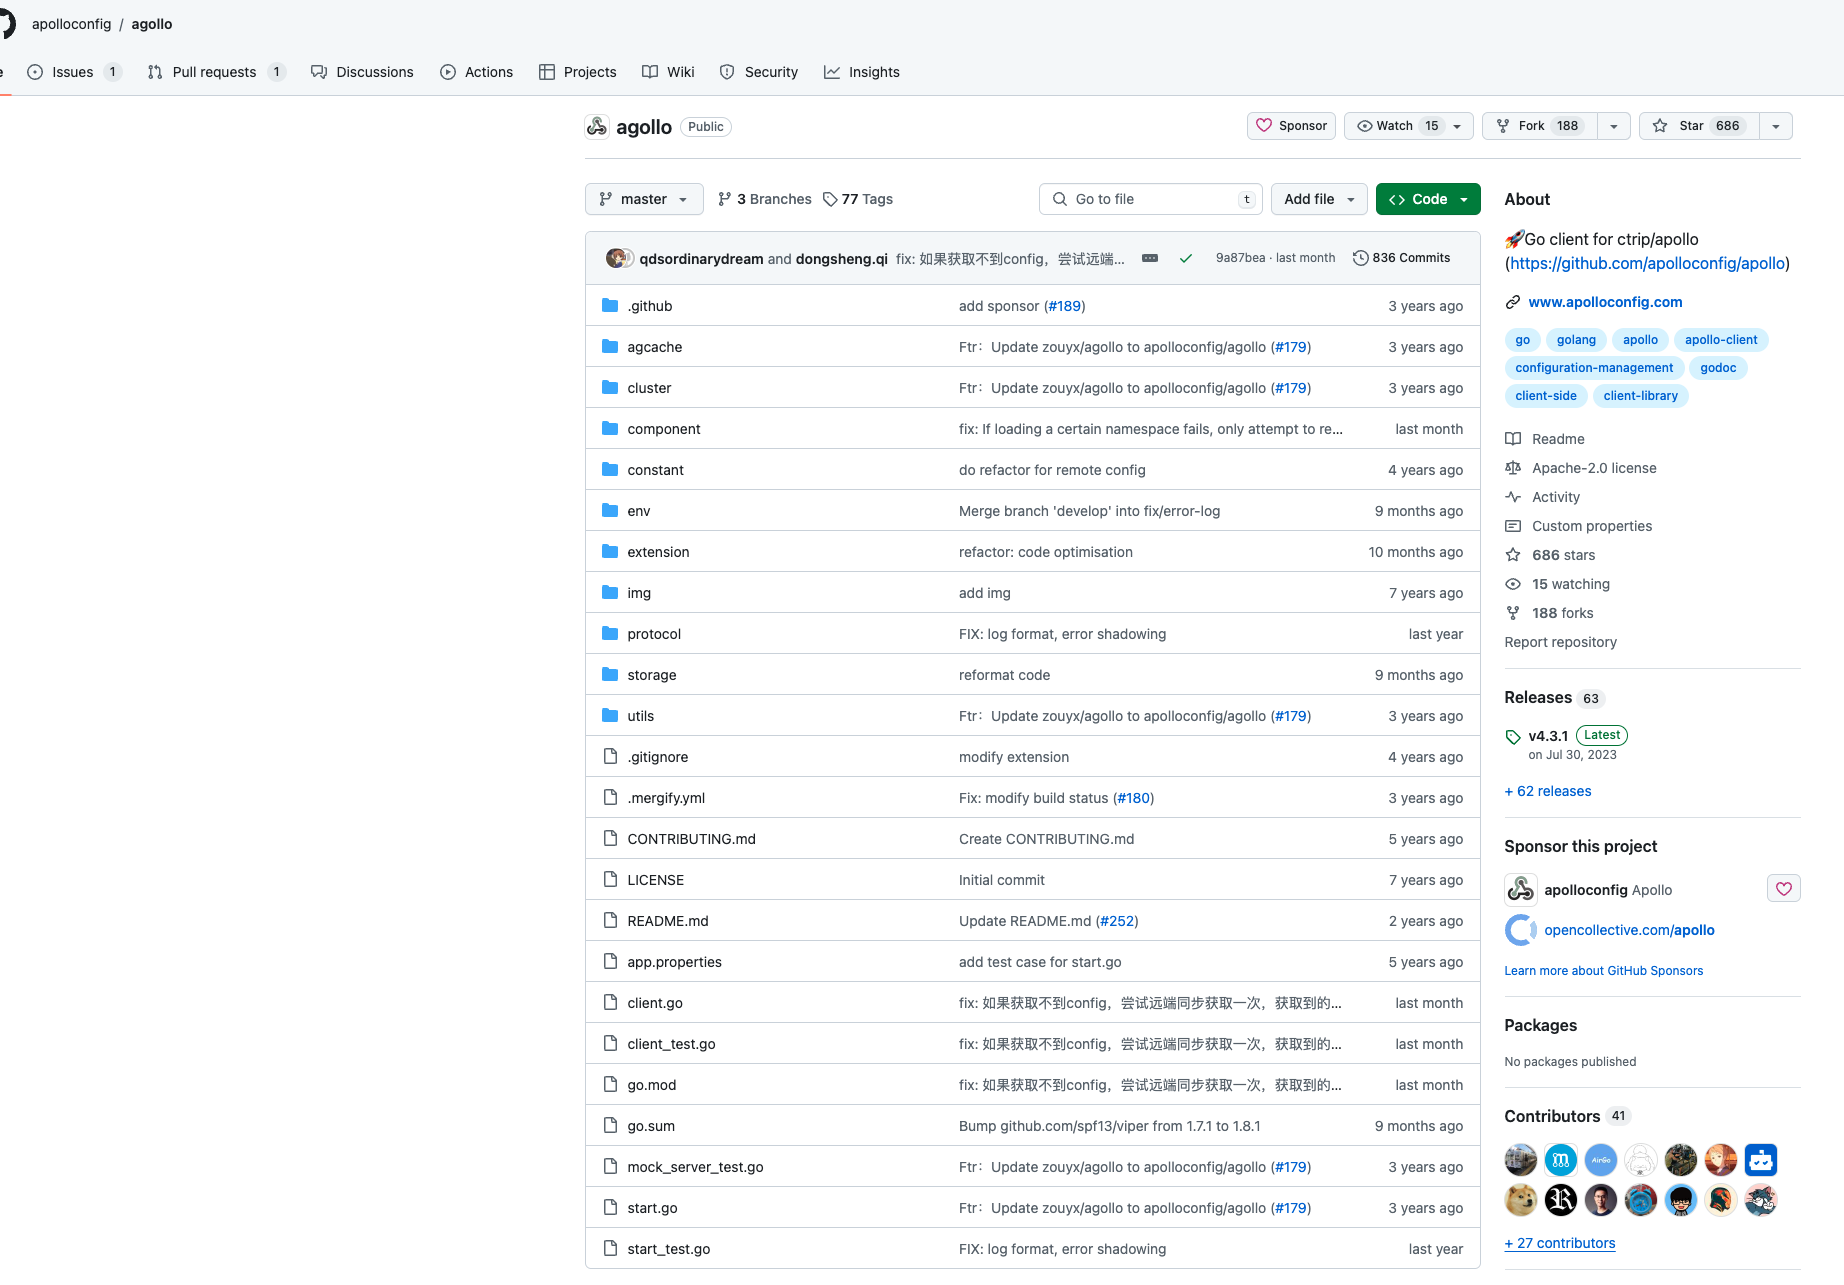This screenshot has width=1844, height=1285.
Task: Click the Open Collective logo icon
Action: 1520,930
